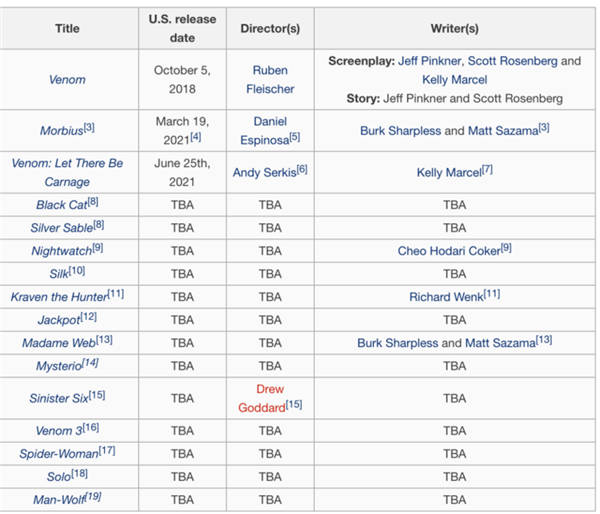Click citation [10] beside Silk
The image size is (600, 514).
click(77, 270)
